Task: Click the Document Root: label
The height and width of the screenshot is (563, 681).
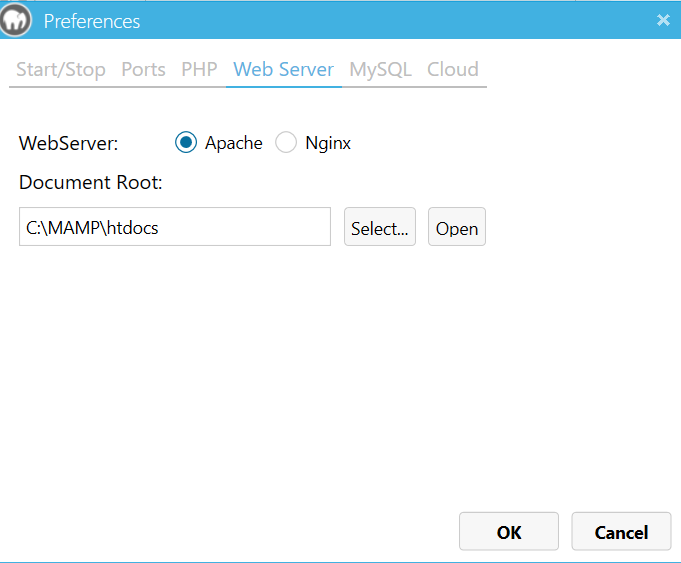Action: tap(91, 182)
